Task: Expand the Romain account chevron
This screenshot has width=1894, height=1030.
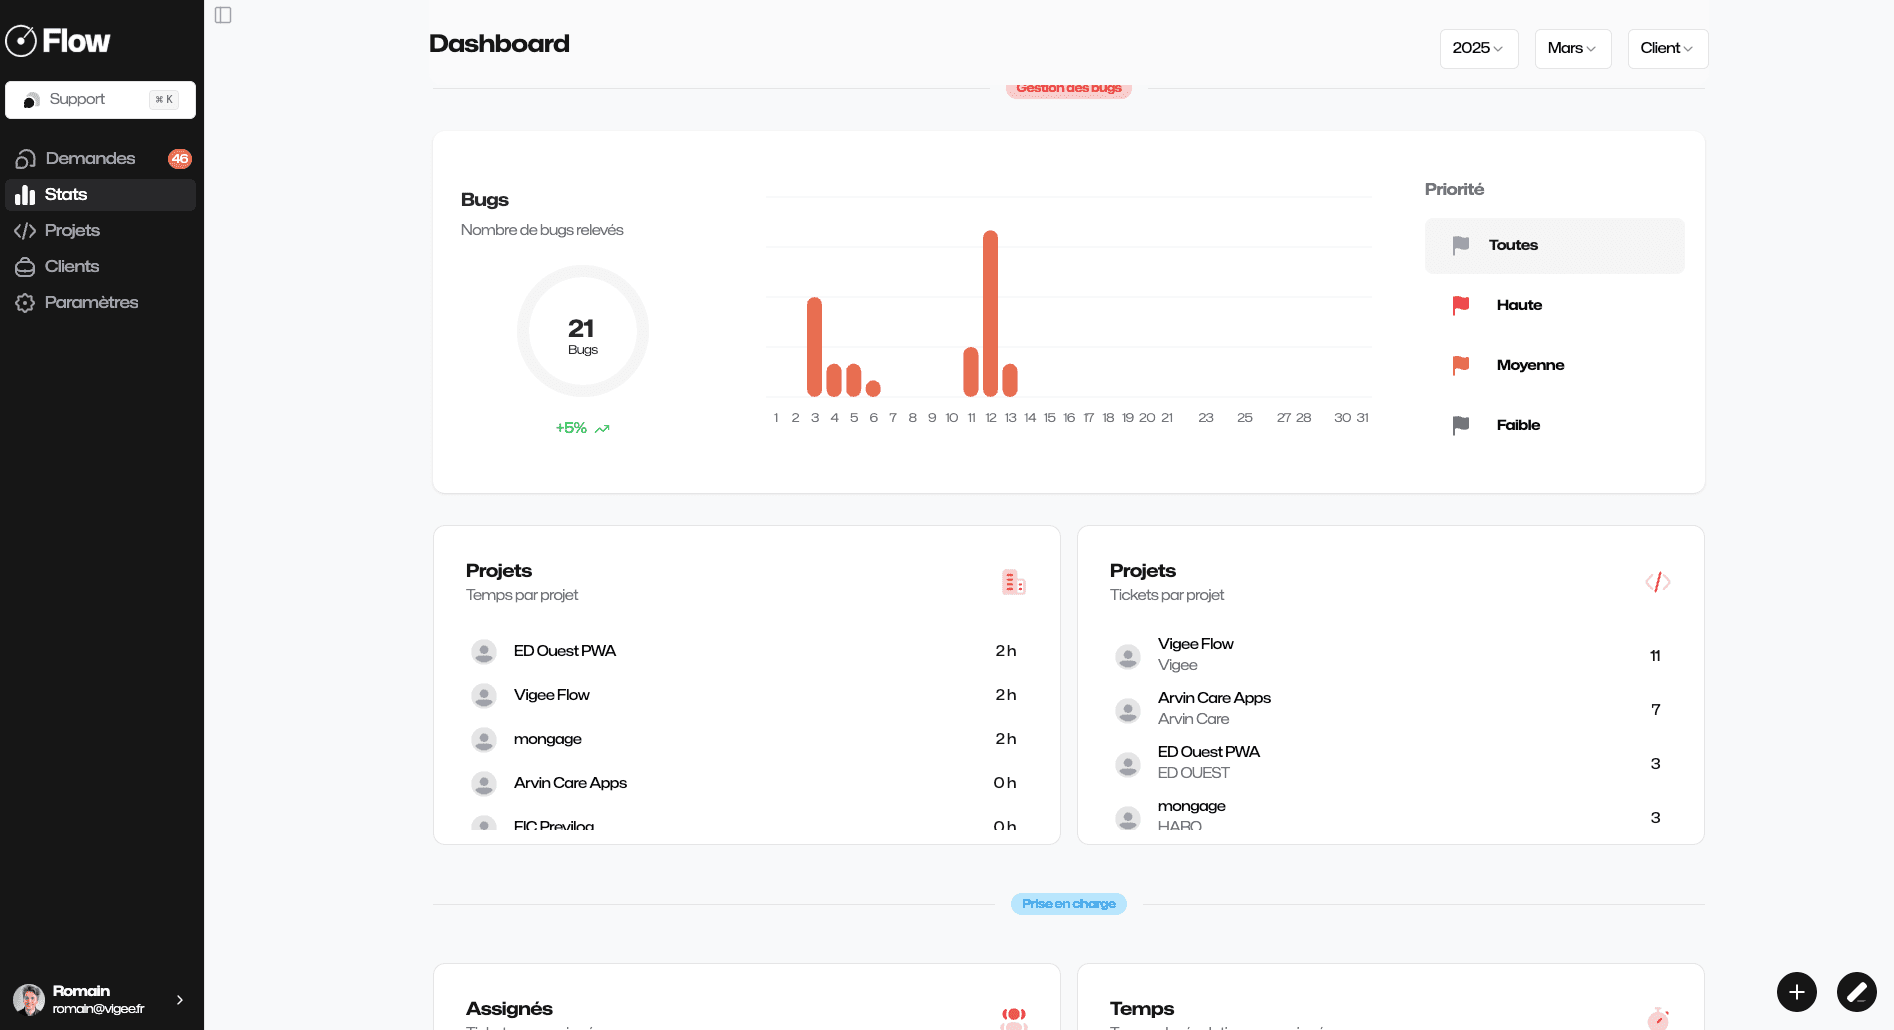Action: (180, 1000)
